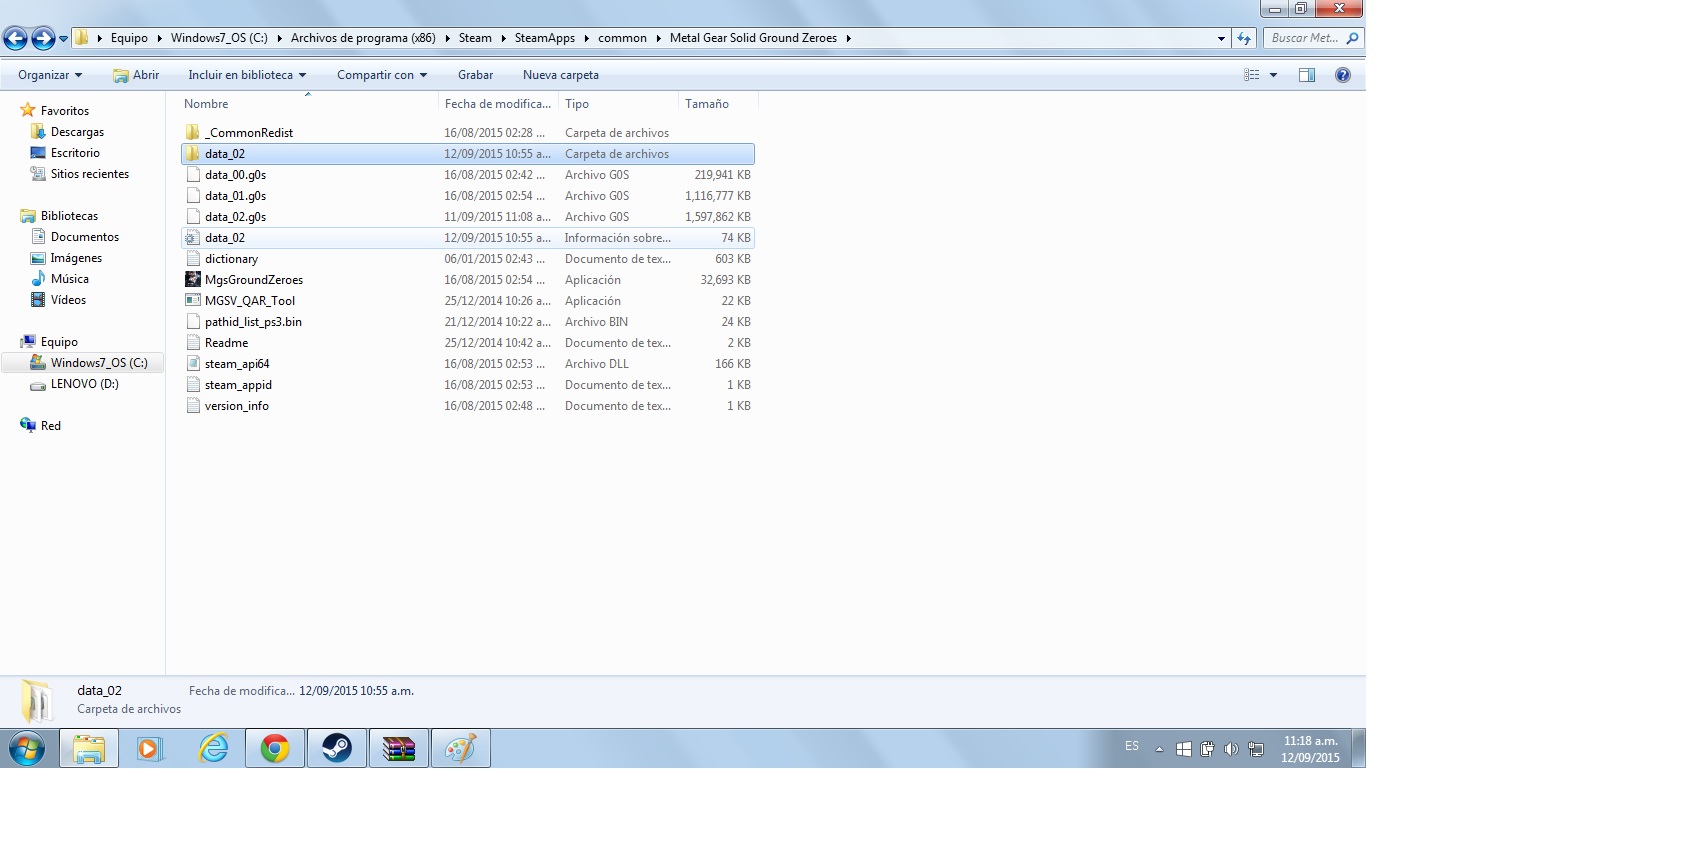
Task: Click the MGSV_QAR_Tool application icon
Action: (x=193, y=301)
